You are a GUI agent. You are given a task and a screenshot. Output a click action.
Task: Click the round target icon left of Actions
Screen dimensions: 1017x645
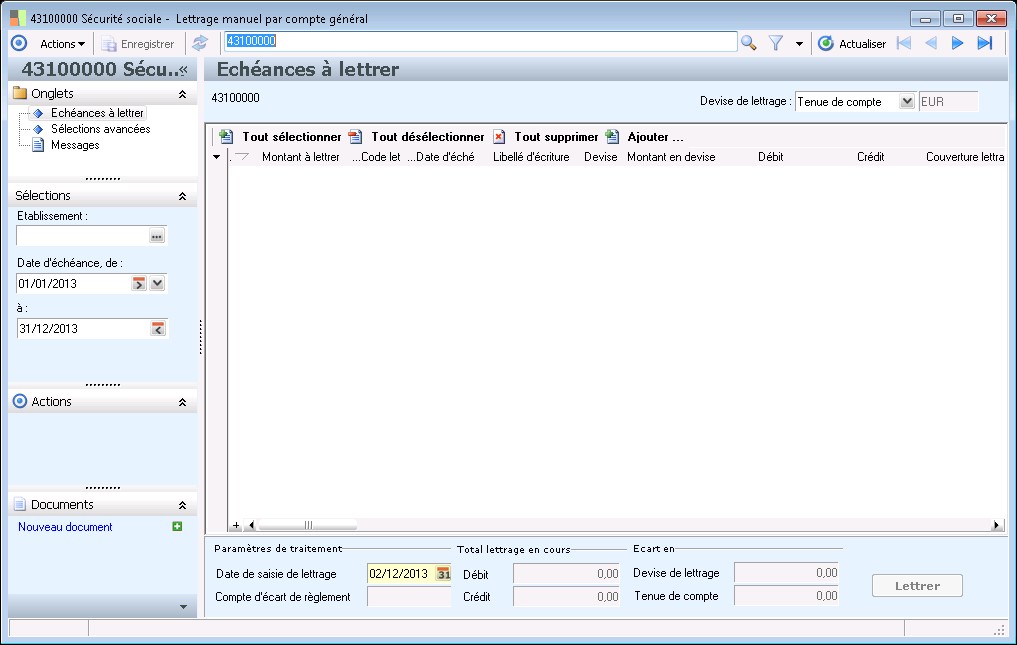[x=19, y=43]
